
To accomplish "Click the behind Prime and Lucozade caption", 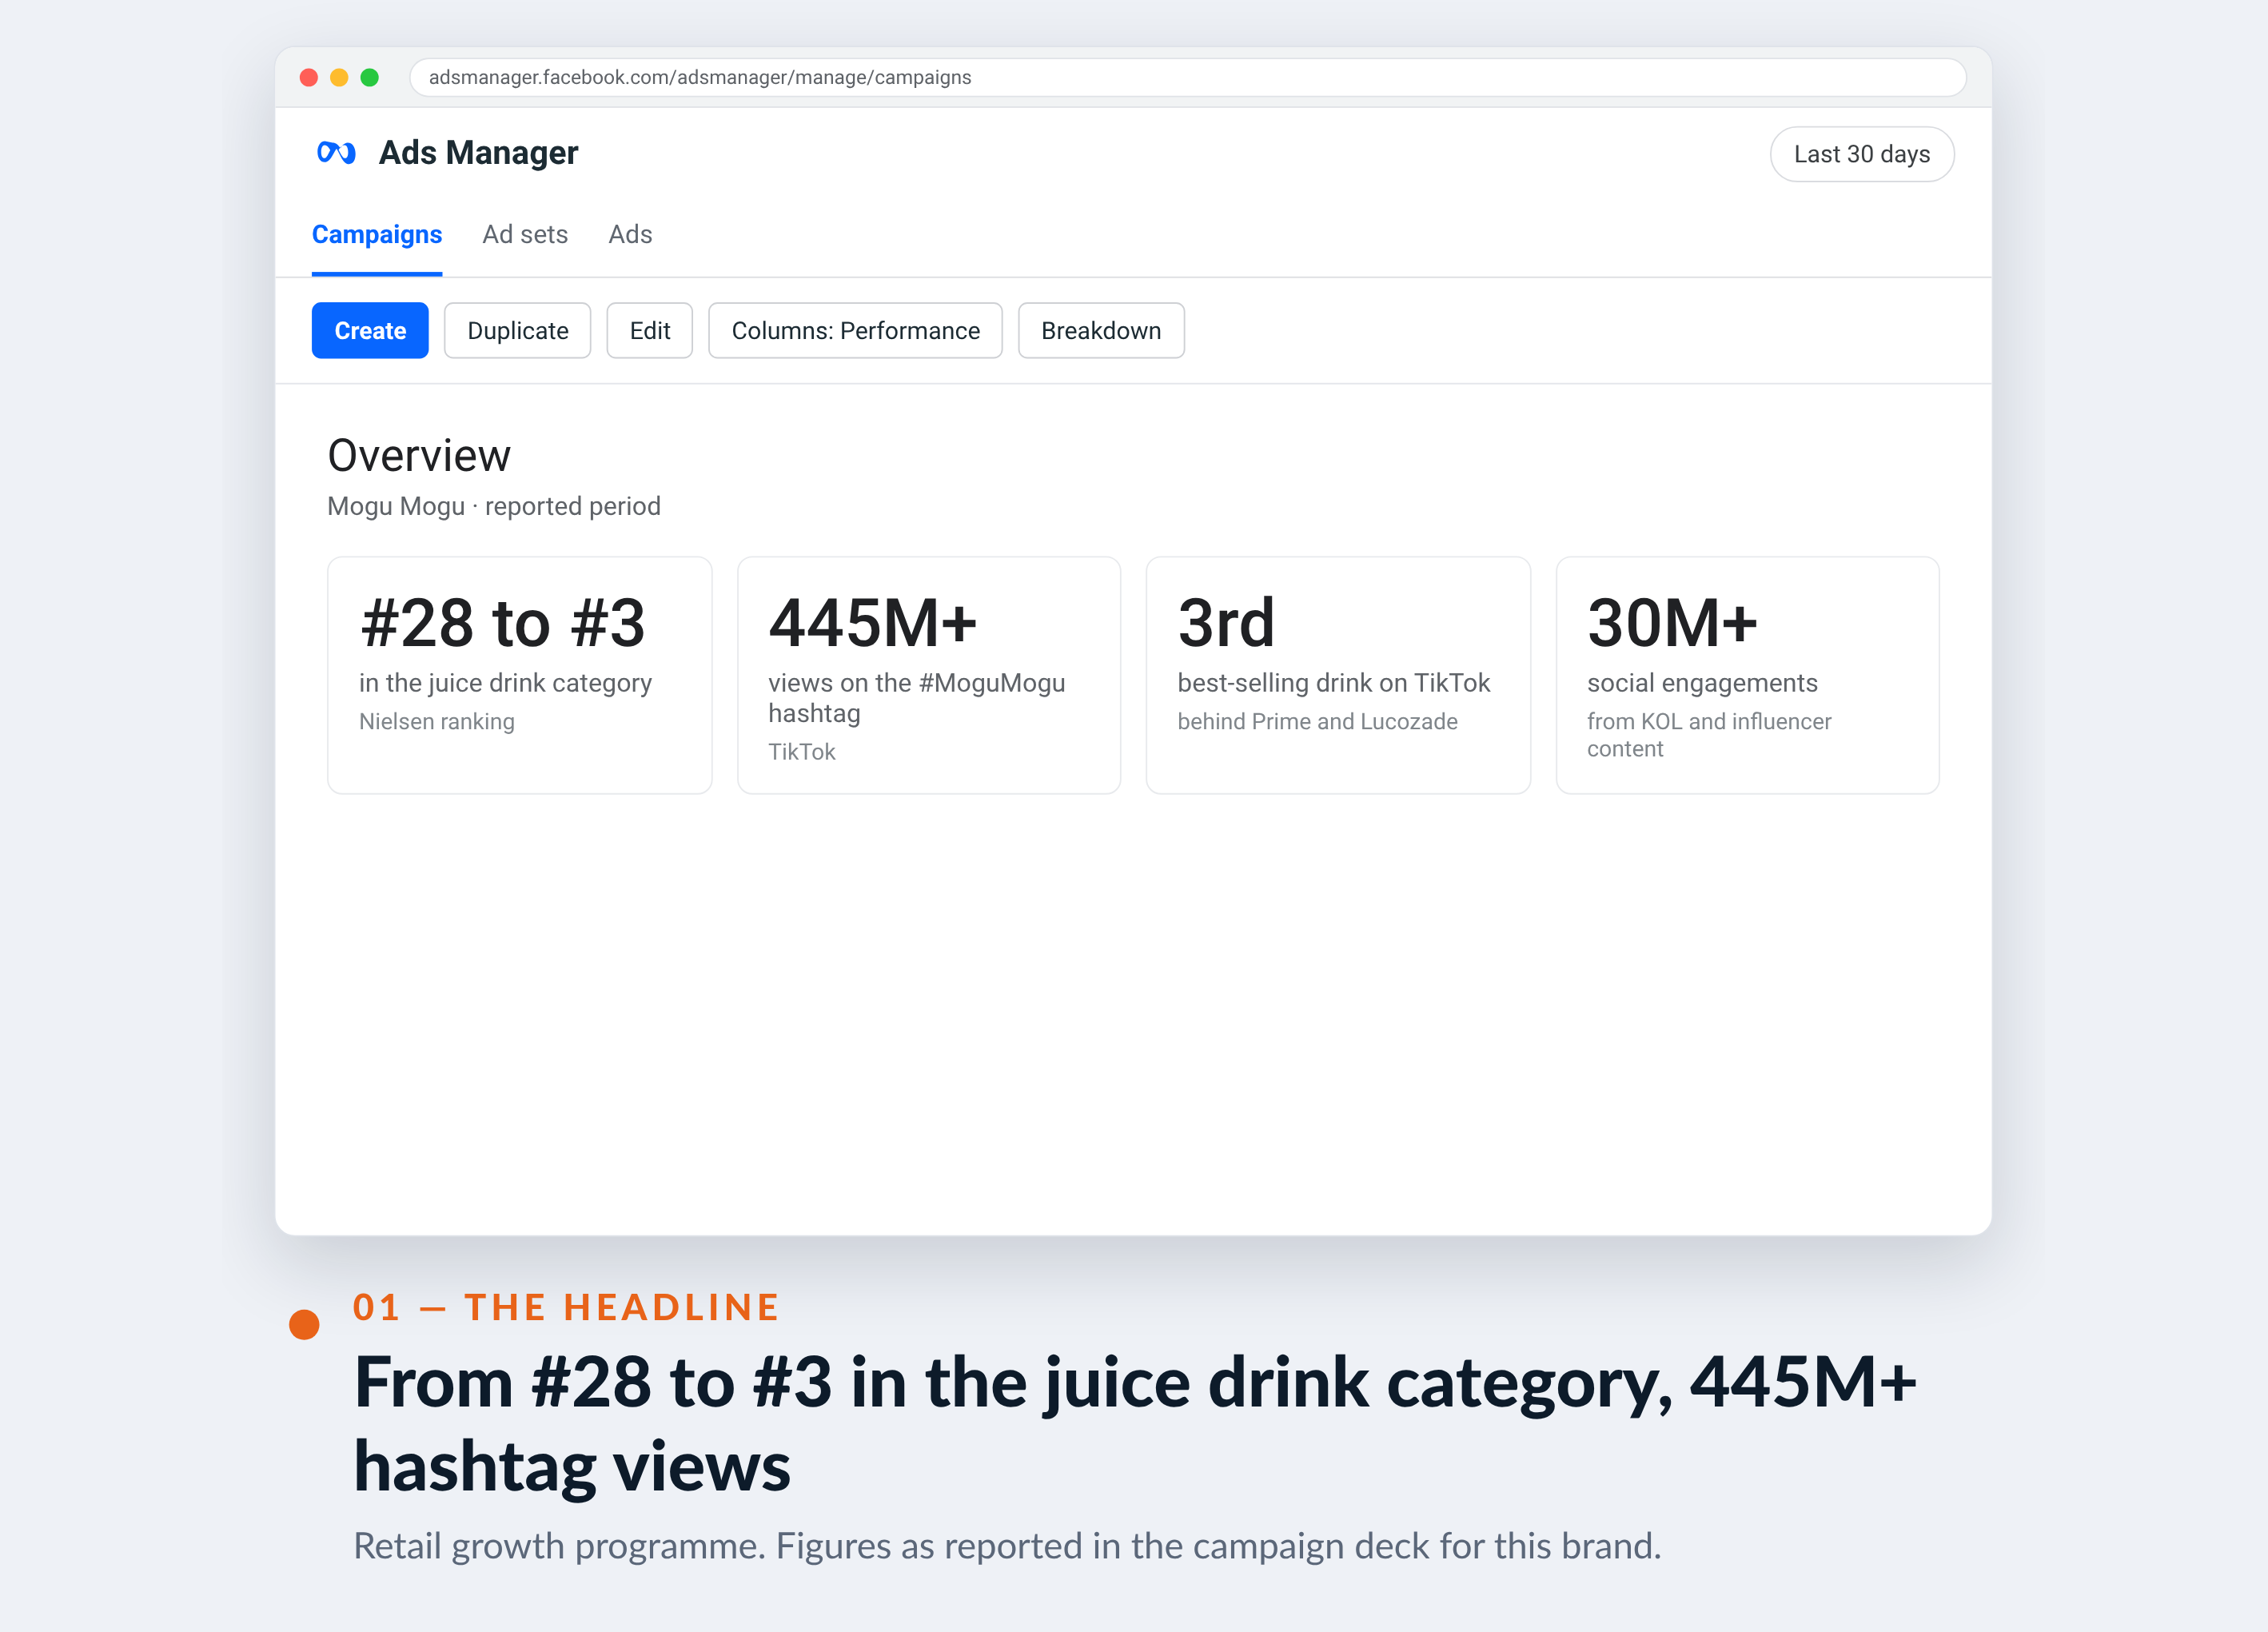I will [1317, 721].
